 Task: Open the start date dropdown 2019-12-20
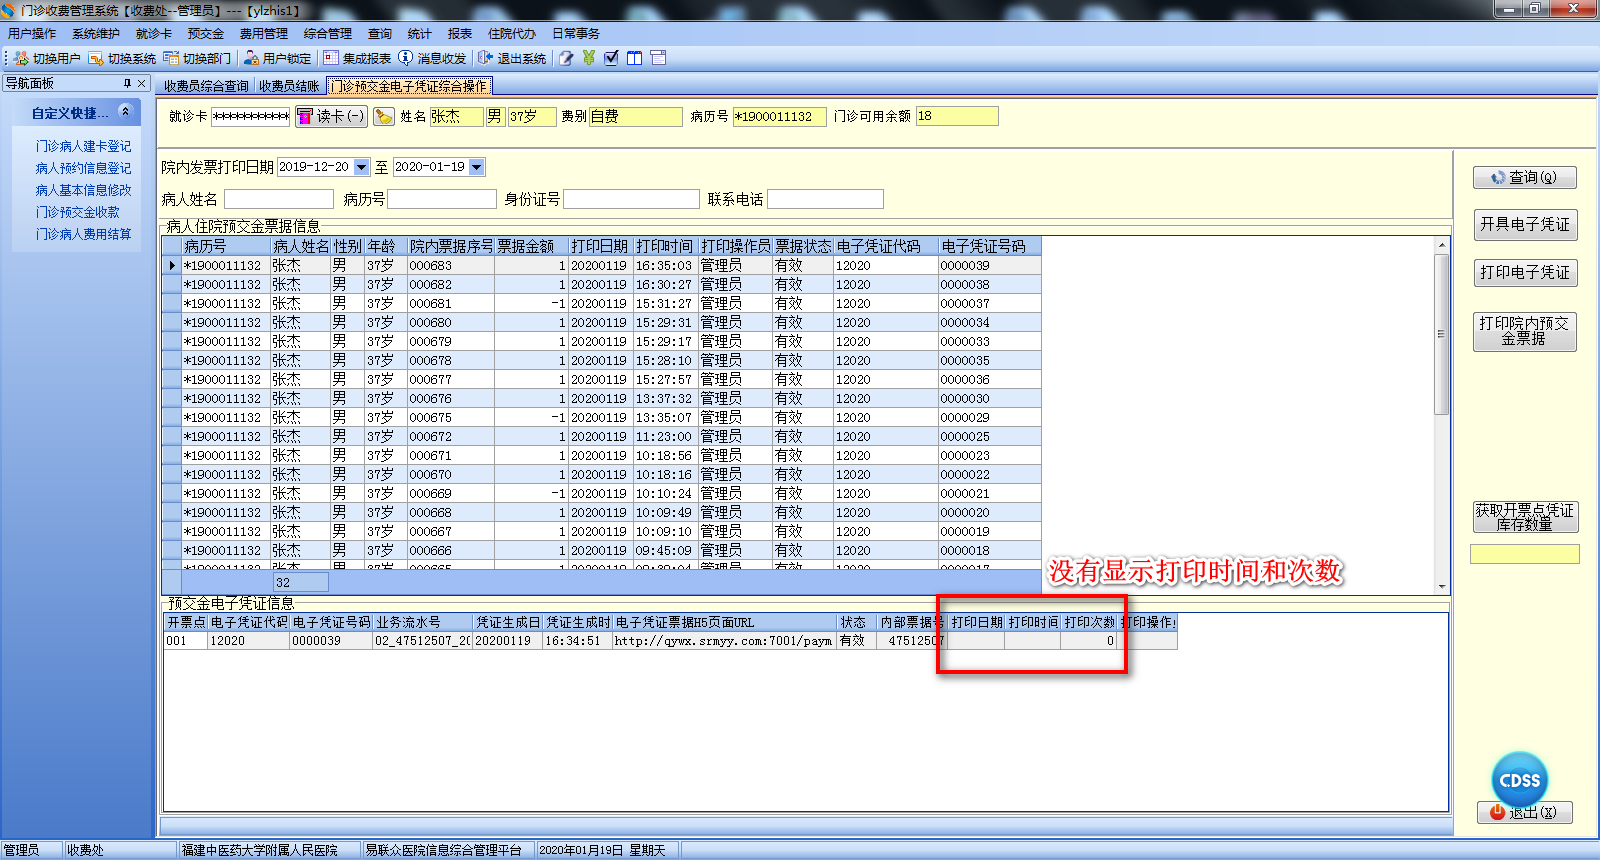coord(362,167)
